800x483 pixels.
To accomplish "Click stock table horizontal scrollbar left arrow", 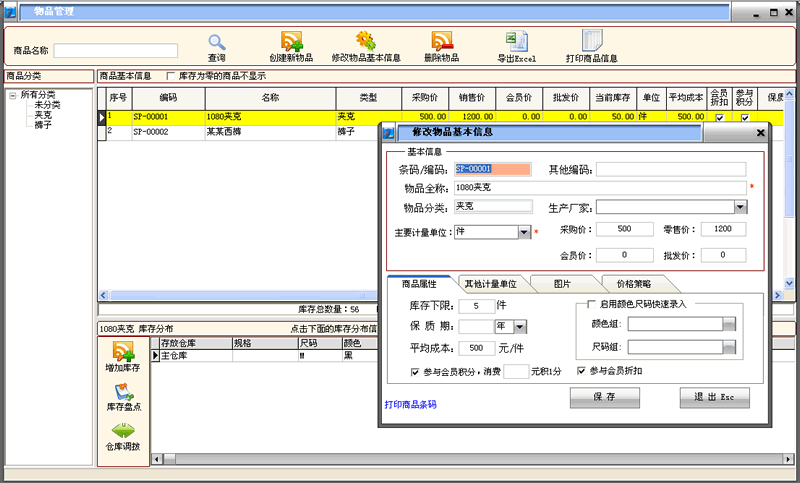I will point(157,459).
